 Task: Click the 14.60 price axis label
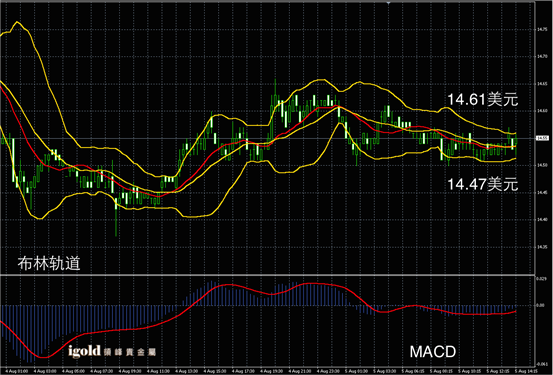click(x=542, y=111)
